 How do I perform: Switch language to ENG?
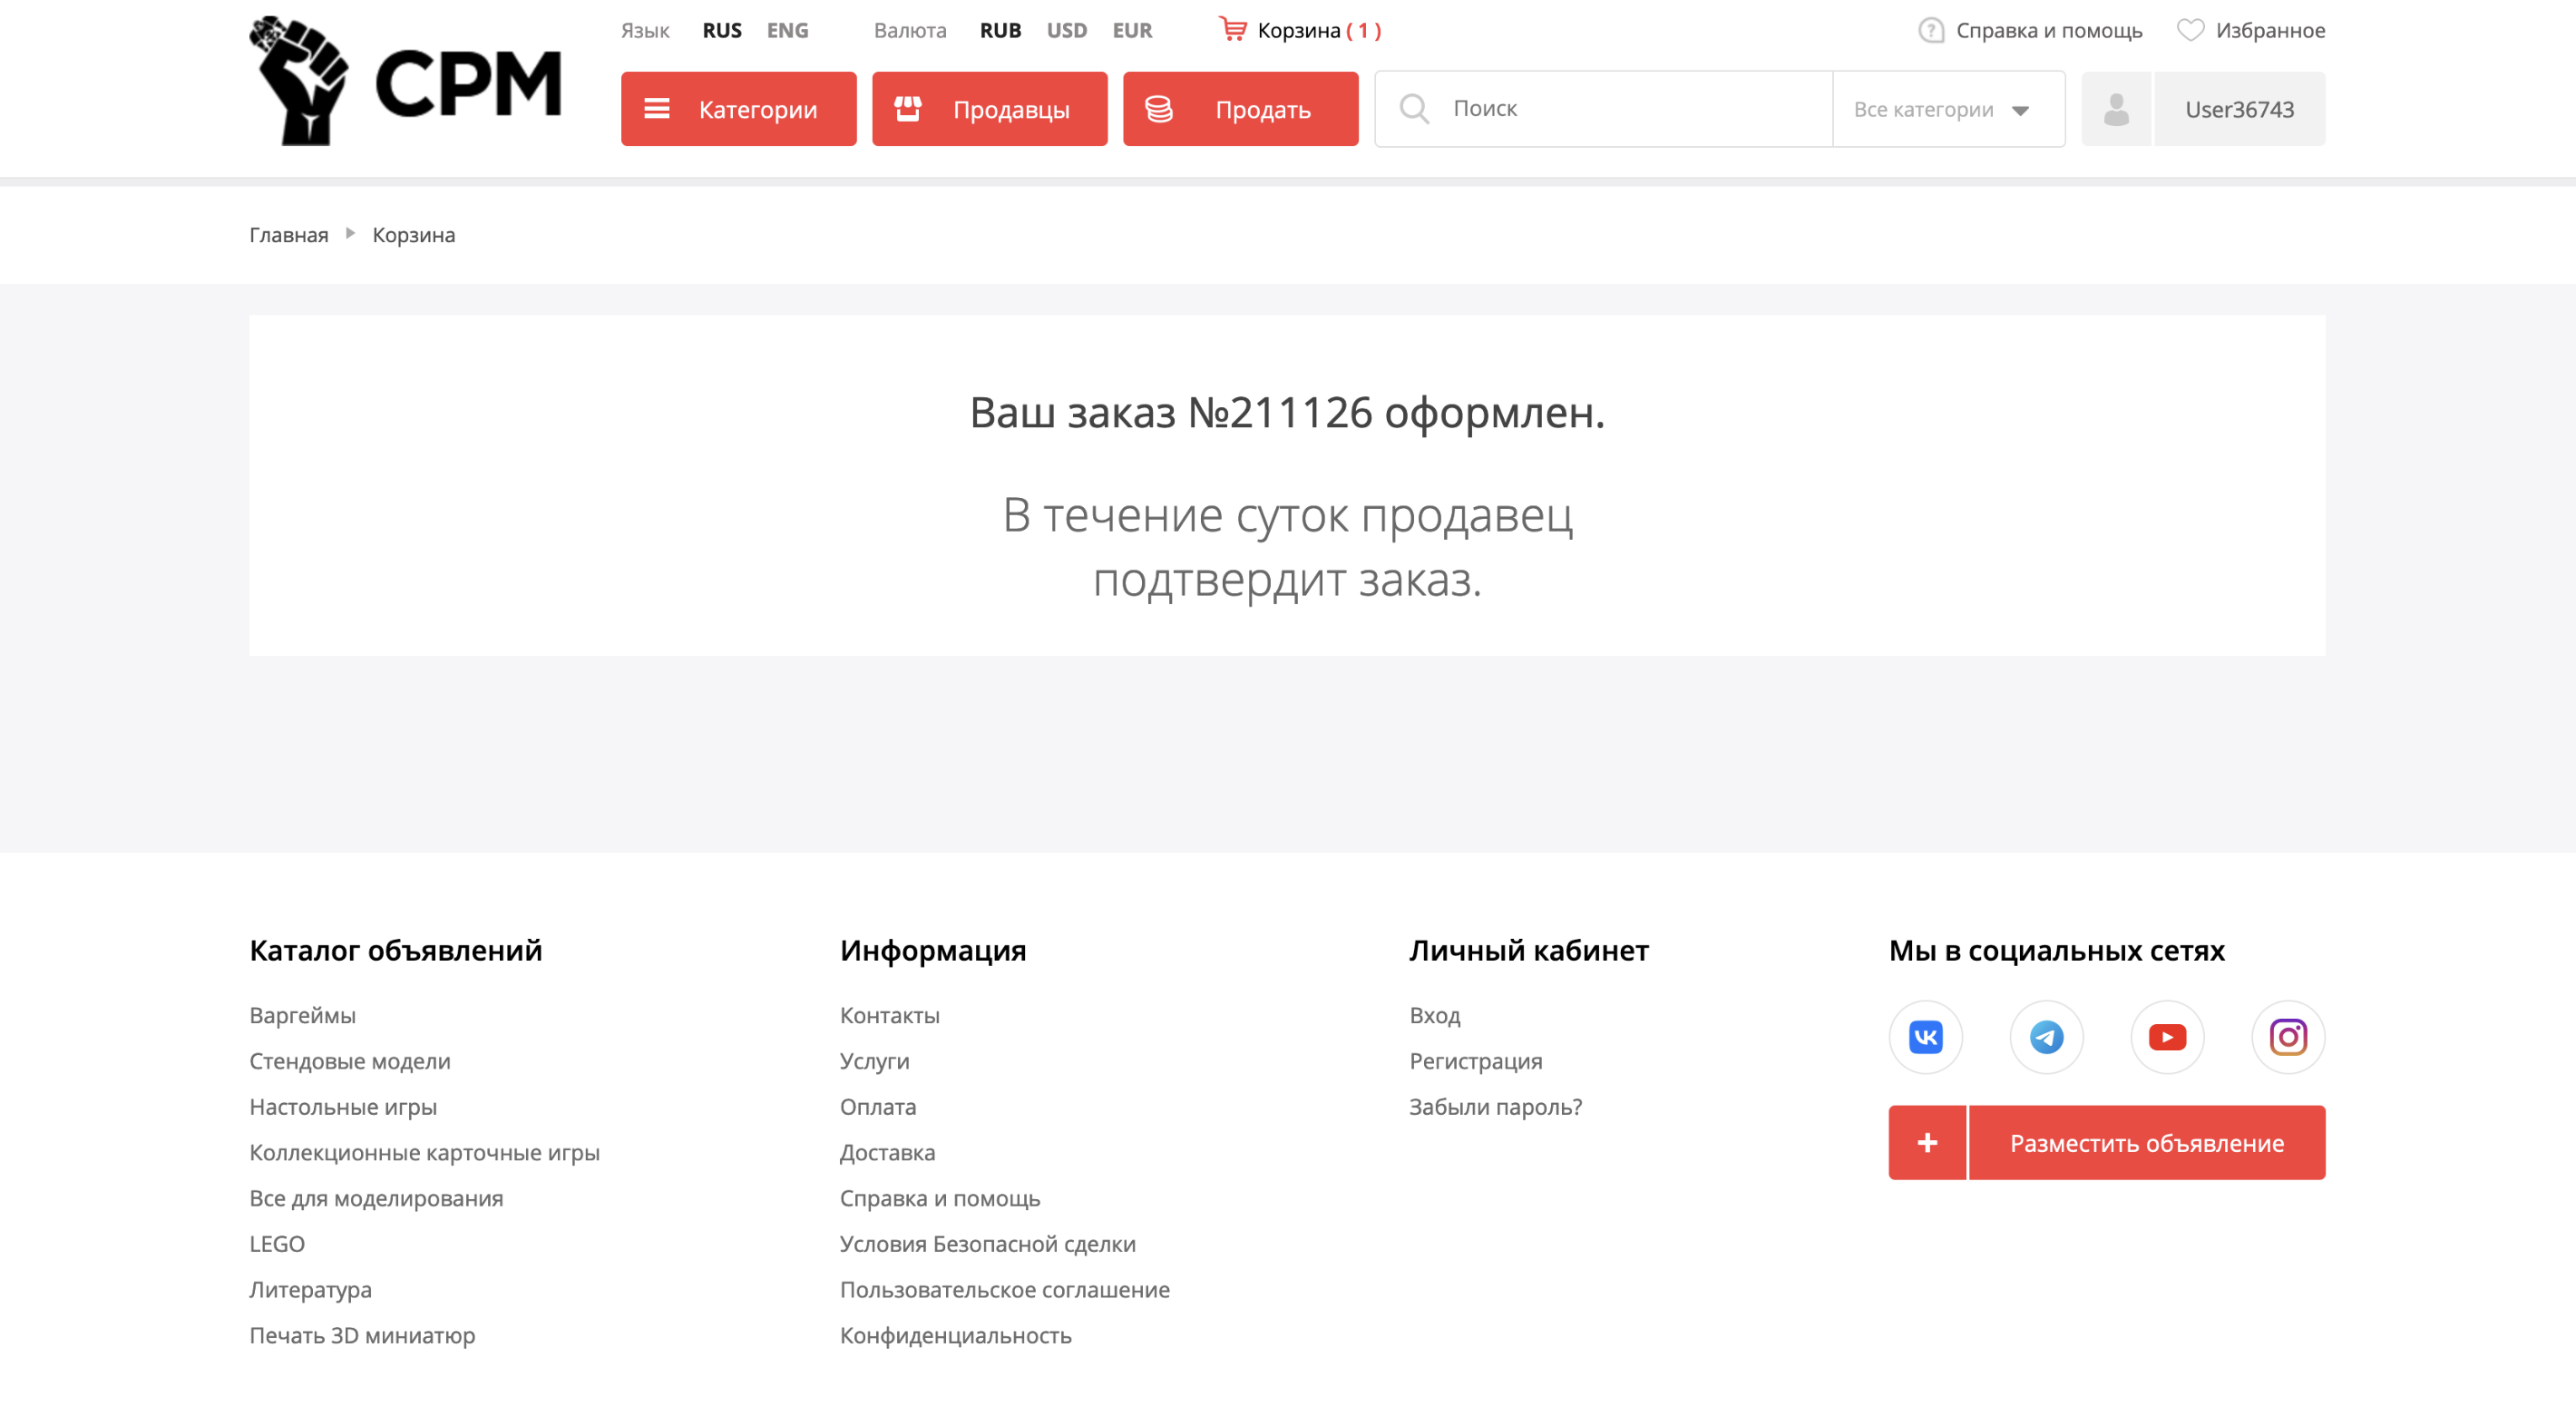point(787,30)
